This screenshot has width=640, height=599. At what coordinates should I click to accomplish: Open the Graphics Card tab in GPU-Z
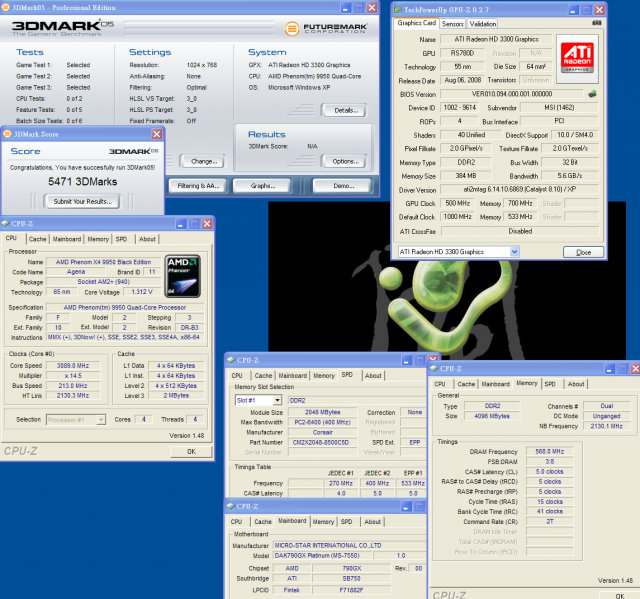click(417, 23)
